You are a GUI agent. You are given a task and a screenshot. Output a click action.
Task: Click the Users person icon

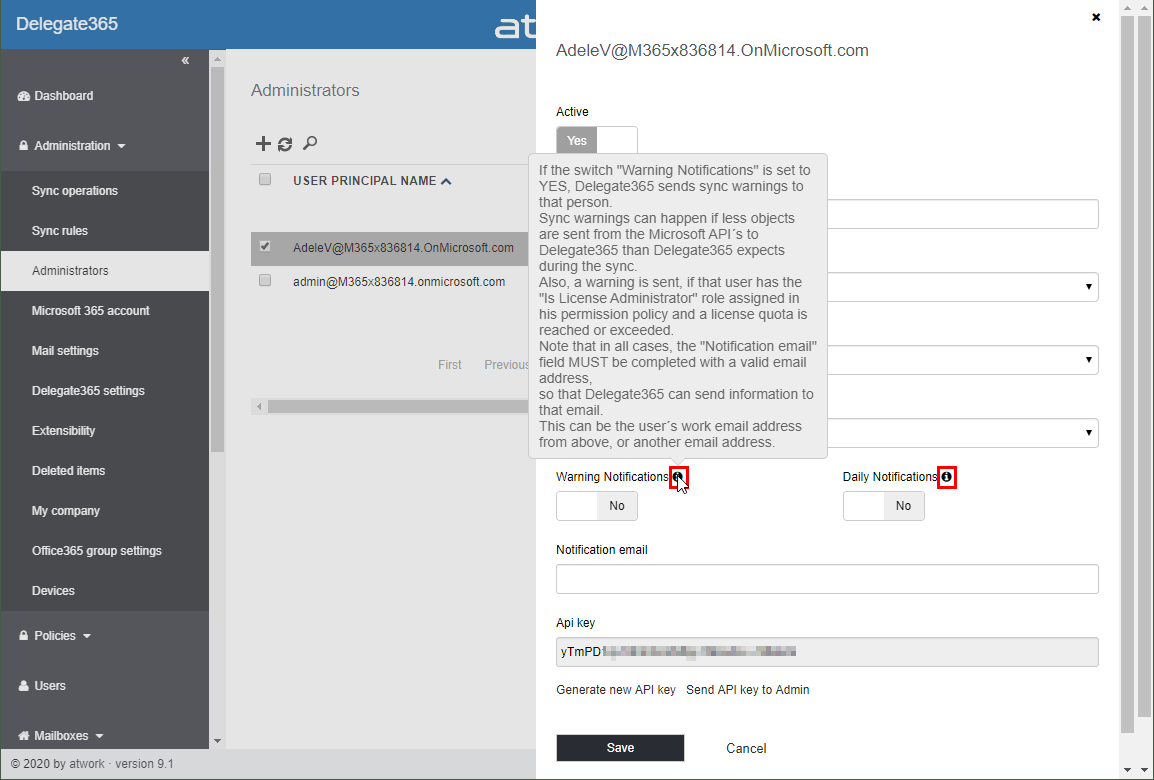[x=24, y=686]
